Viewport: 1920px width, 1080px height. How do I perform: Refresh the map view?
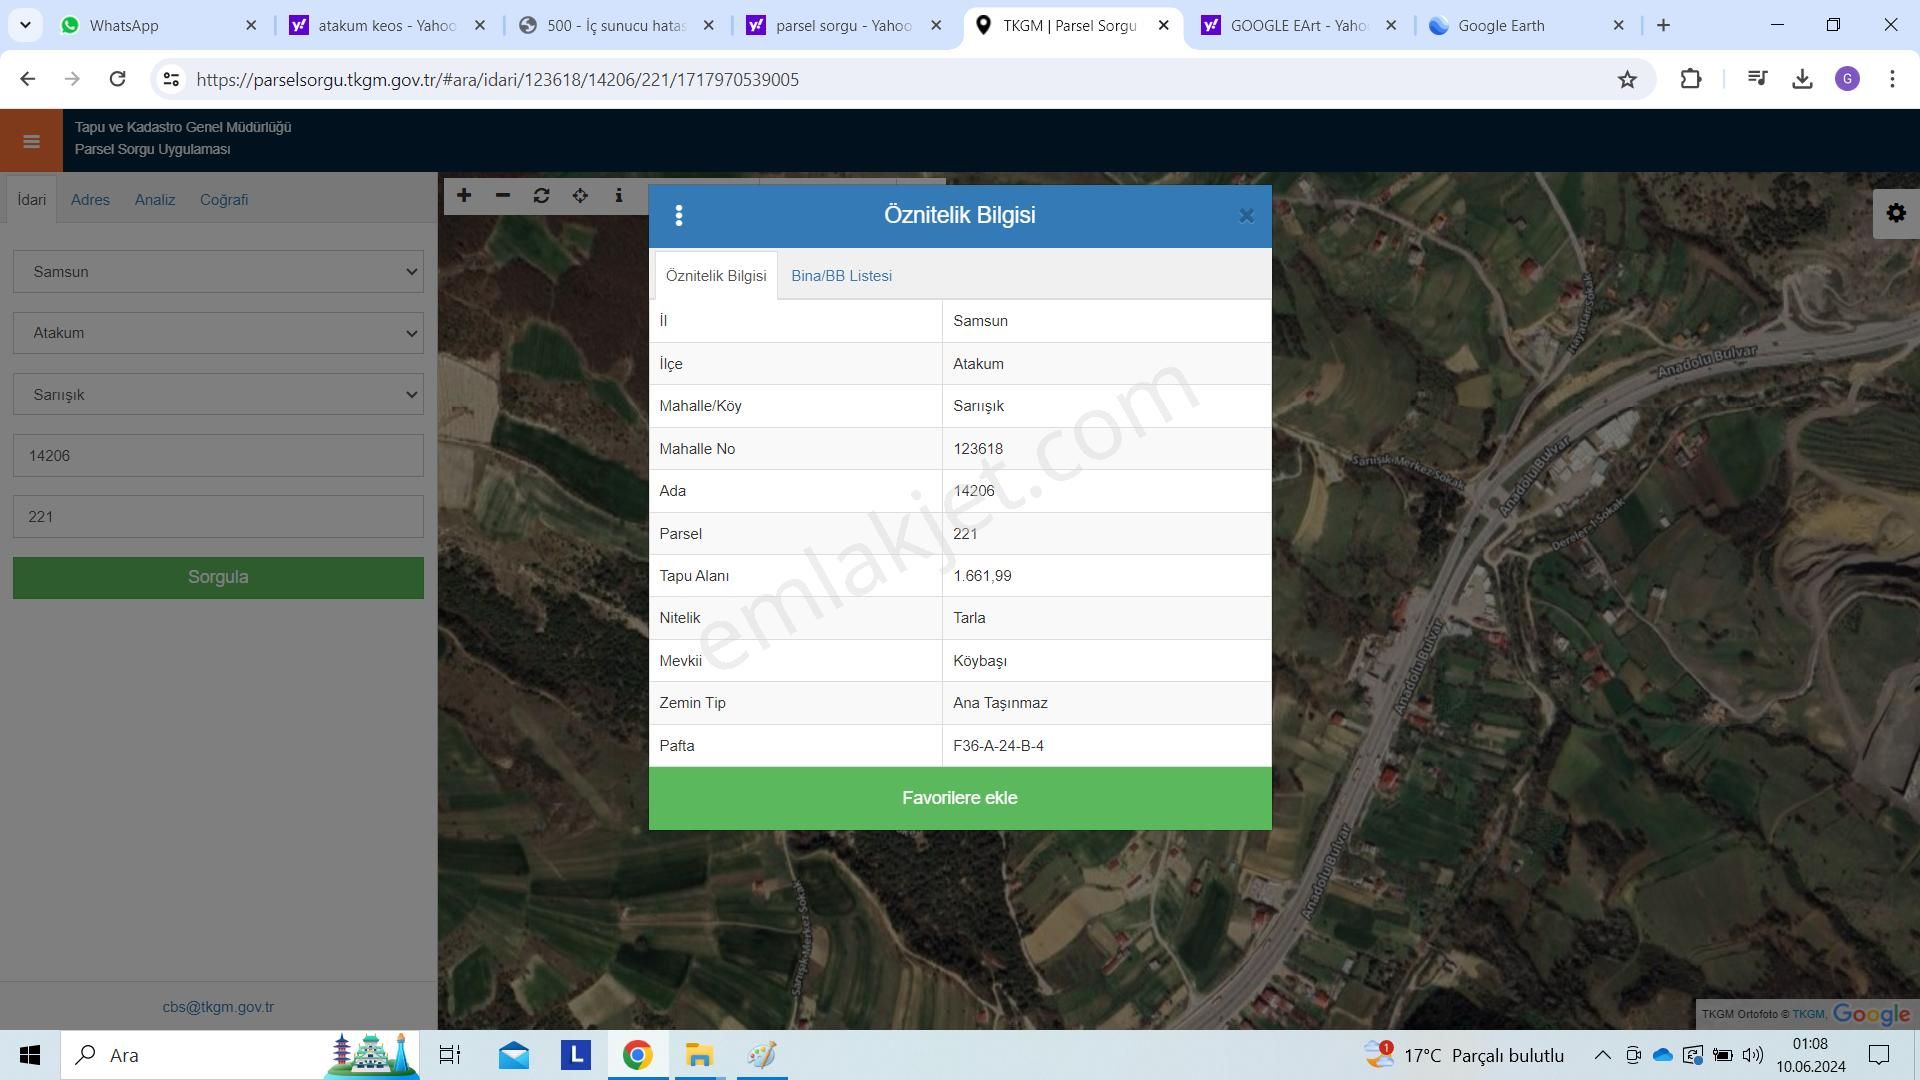point(541,196)
